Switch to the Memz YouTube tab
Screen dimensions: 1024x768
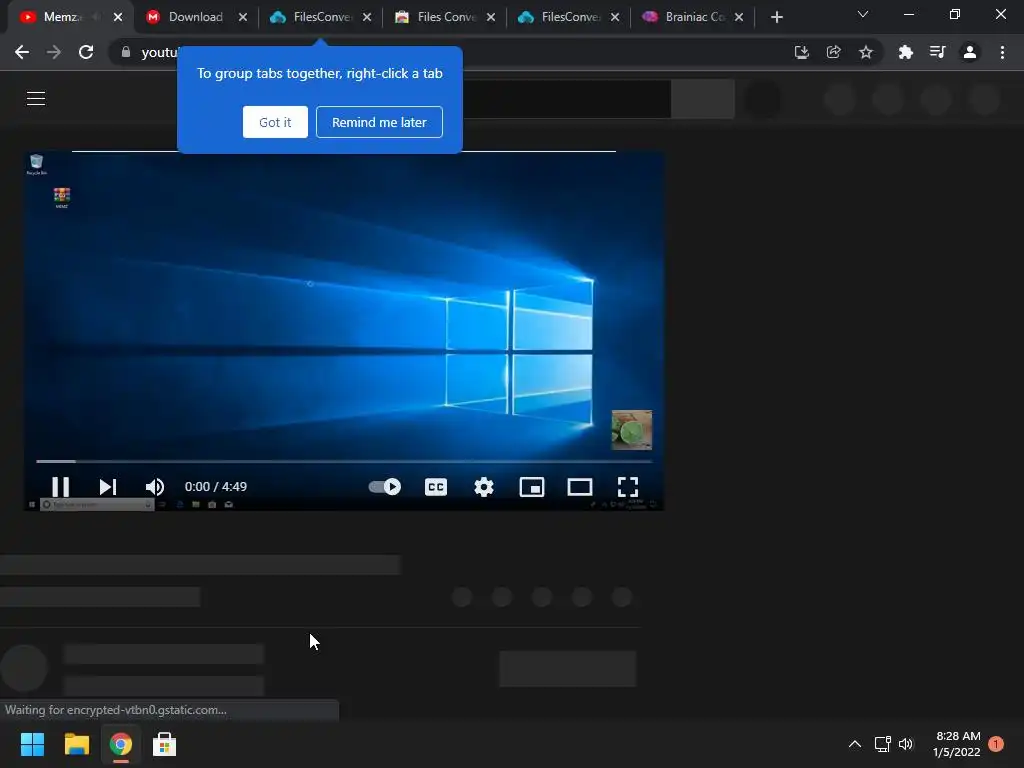(x=63, y=17)
